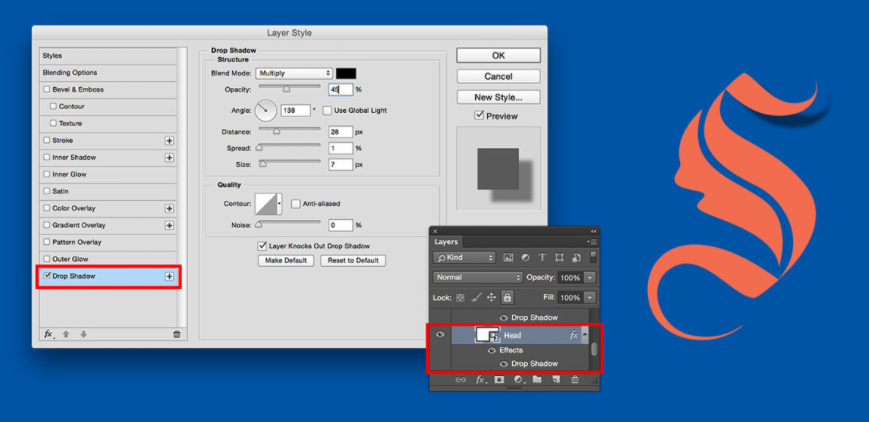Open the Contour picker arrow
869x422 pixels.
(279, 204)
